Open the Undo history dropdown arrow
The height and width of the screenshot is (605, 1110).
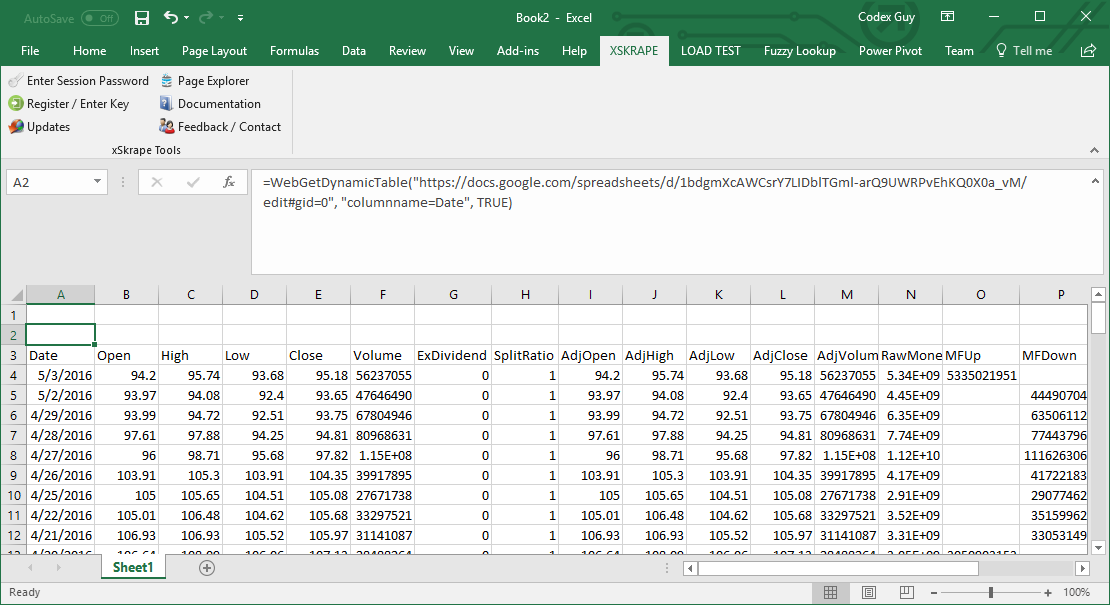tap(186, 18)
